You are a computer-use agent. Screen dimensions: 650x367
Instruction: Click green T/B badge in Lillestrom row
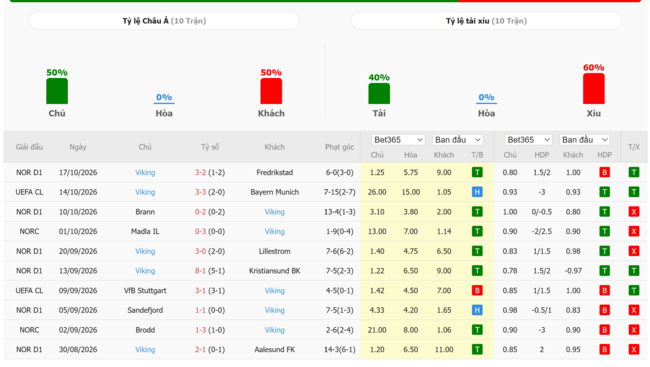pos(477,251)
